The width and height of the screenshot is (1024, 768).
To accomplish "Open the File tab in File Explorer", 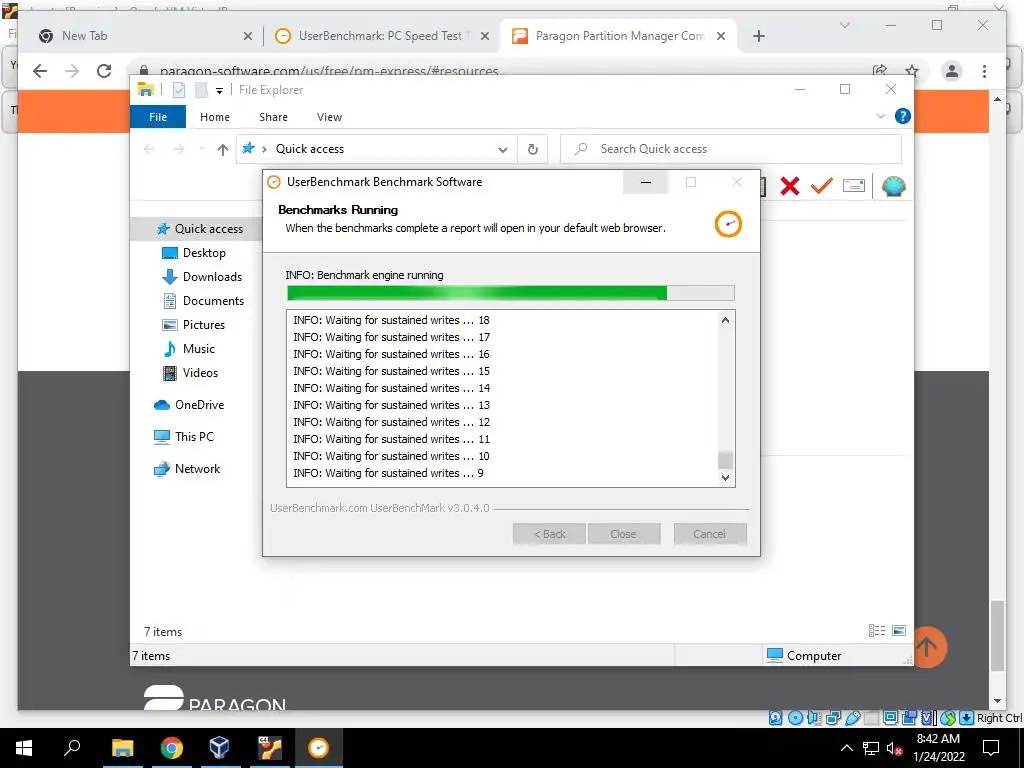I will point(158,117).
